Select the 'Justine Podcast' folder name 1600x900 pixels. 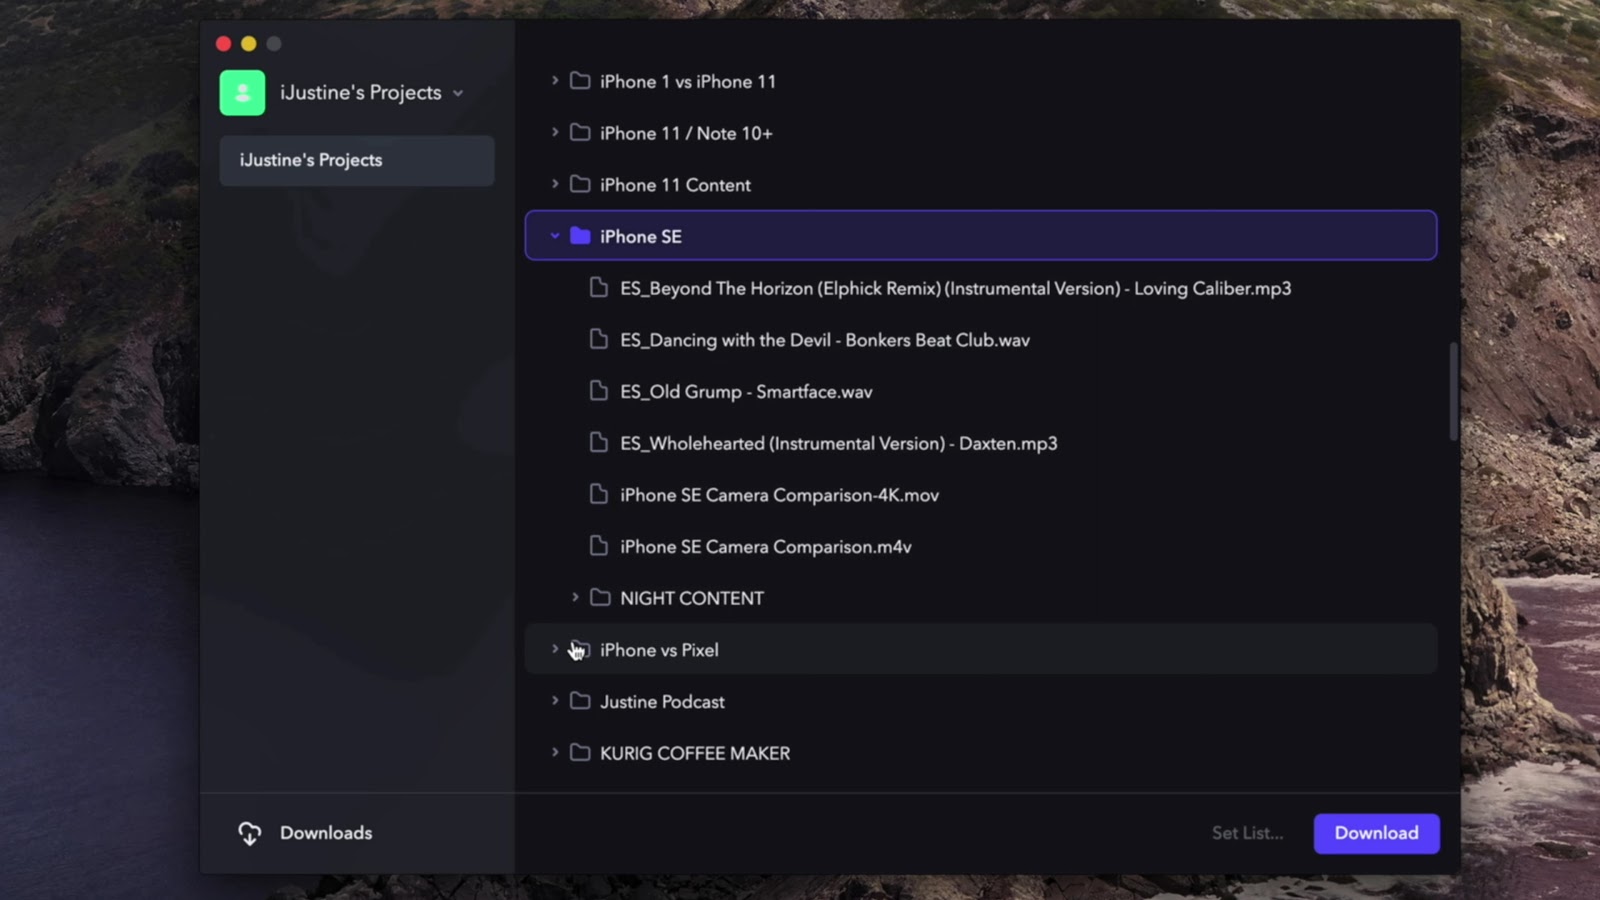(x=662, y=702)
